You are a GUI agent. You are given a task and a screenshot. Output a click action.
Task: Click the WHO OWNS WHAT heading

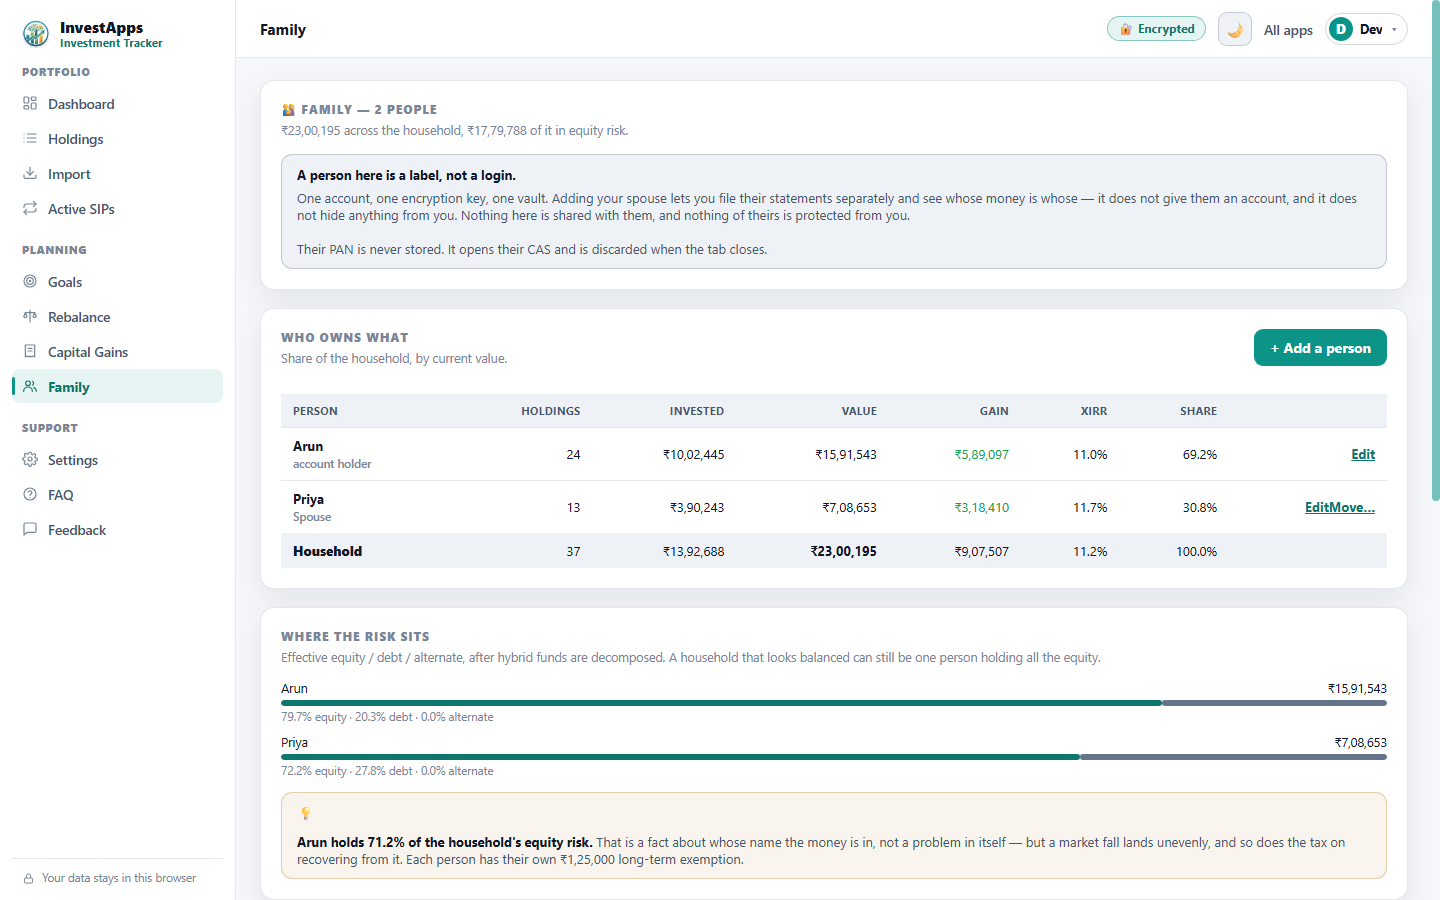345,337
